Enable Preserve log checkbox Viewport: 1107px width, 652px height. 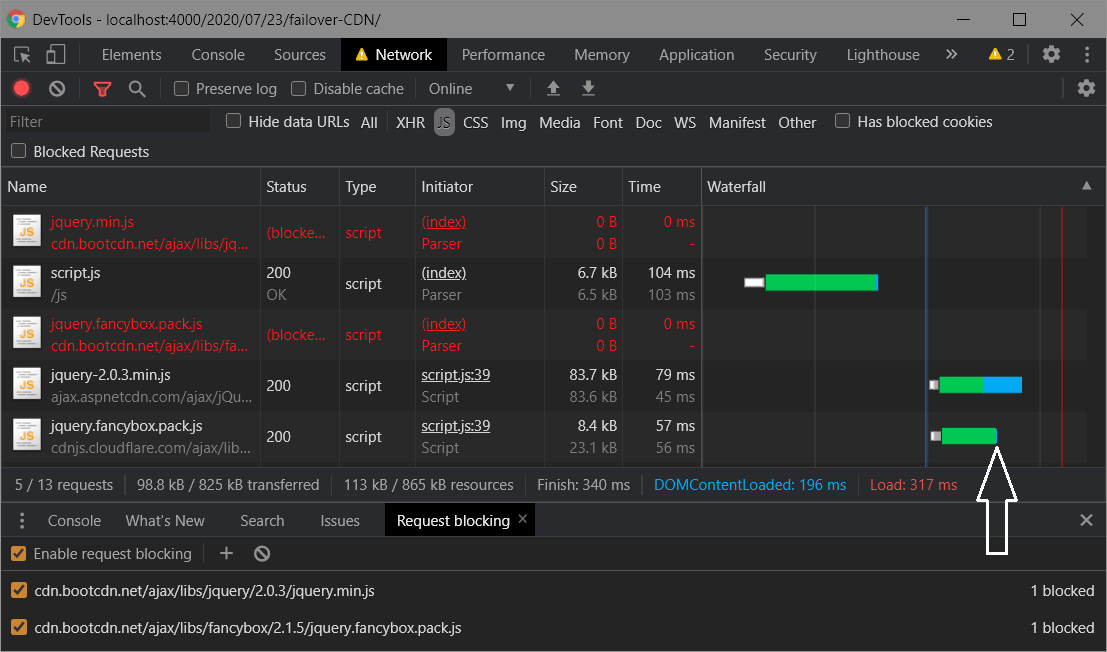[181, 89]
